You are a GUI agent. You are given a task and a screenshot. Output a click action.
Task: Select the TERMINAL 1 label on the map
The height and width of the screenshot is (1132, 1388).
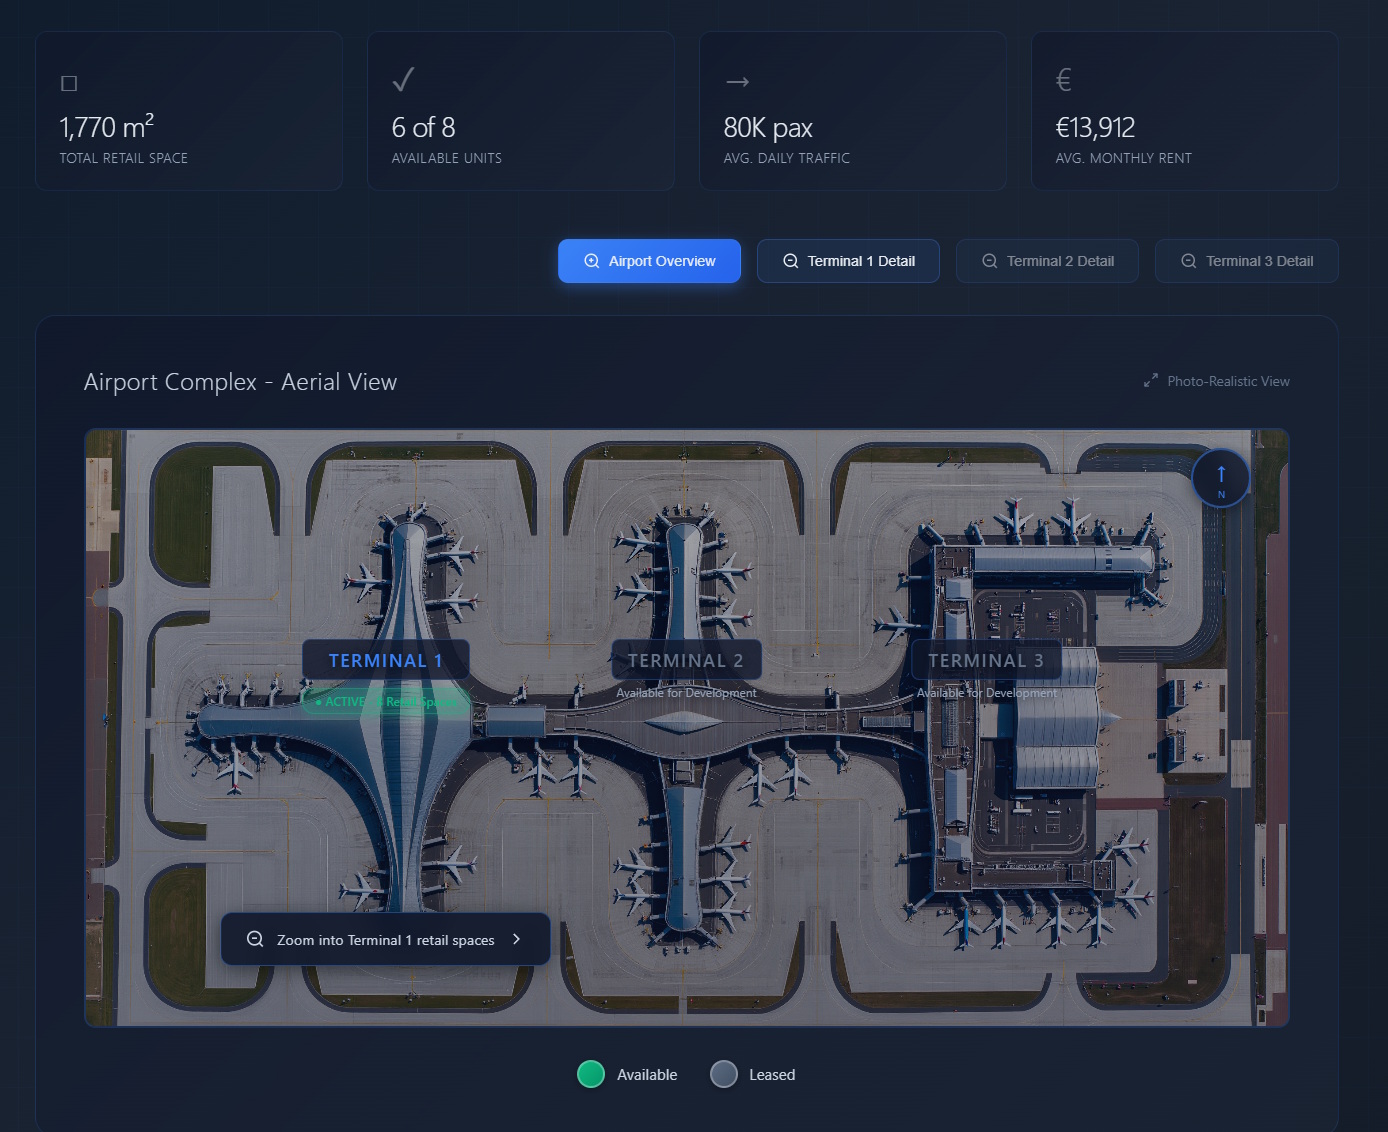pyautogui.click(x=386, y=660)
